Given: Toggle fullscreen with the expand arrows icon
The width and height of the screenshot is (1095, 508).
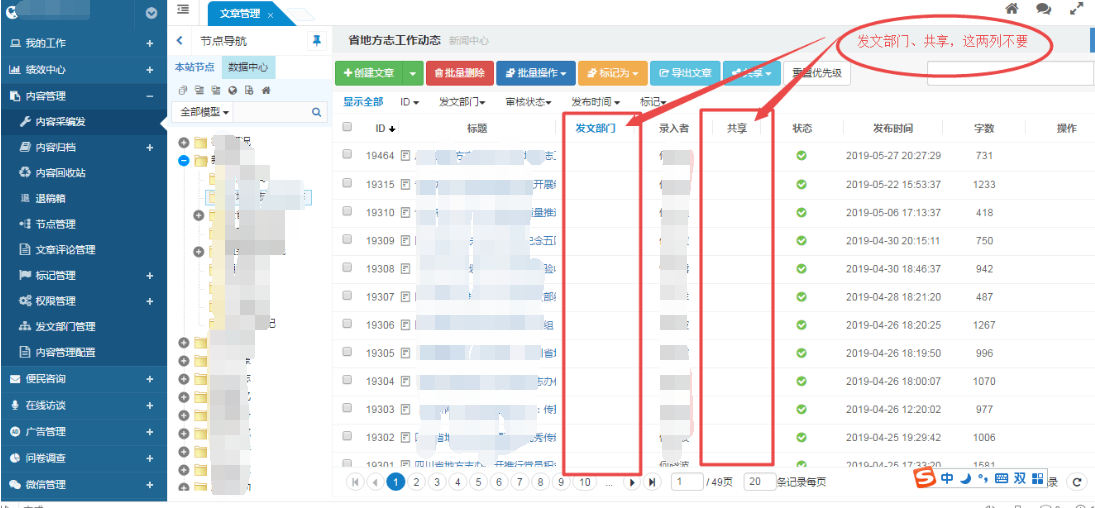Looking at the screenshot, I should point(1077,9).
